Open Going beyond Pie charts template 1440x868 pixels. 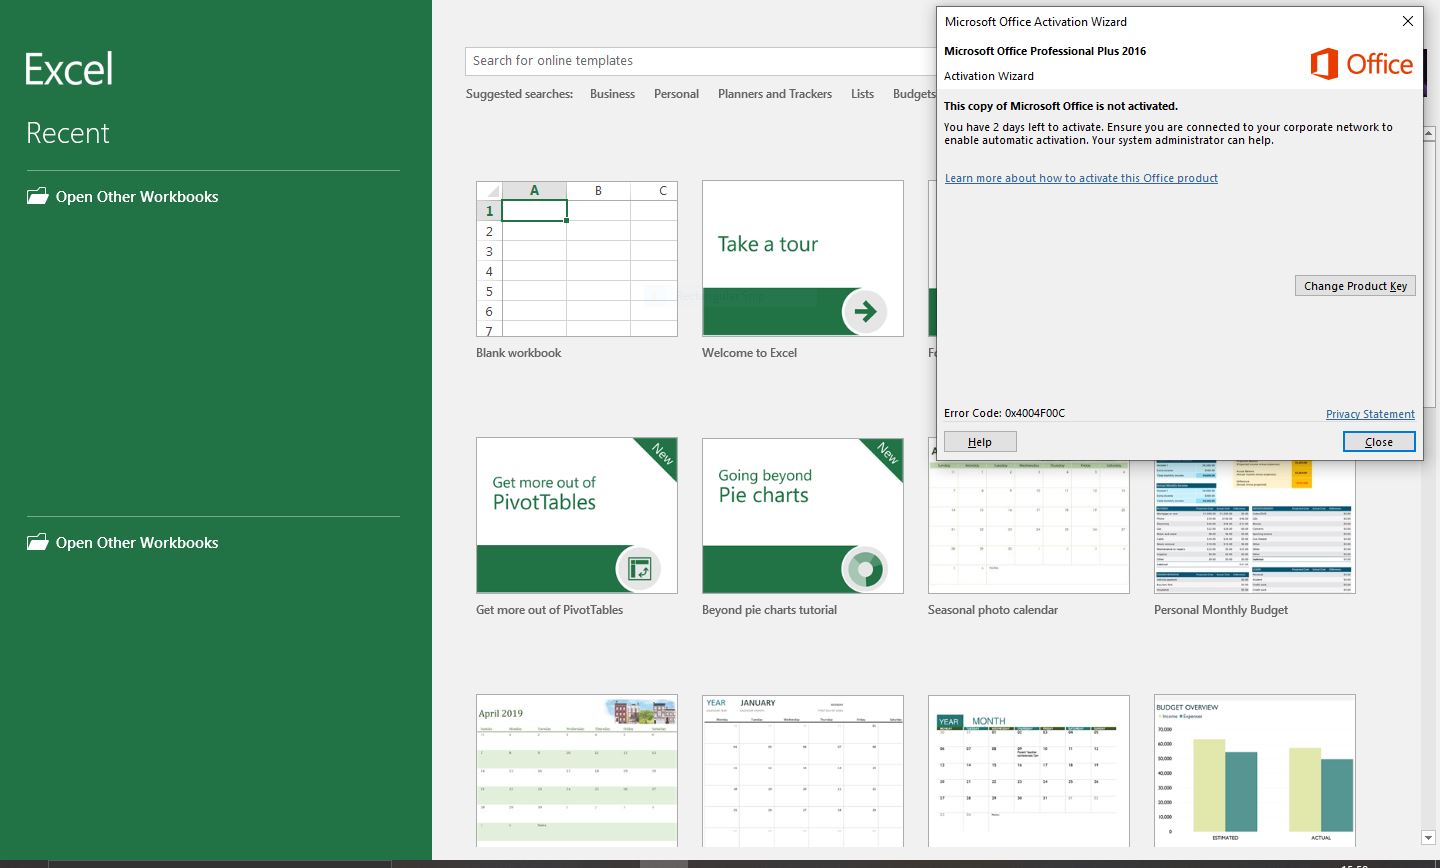point(803,515)
